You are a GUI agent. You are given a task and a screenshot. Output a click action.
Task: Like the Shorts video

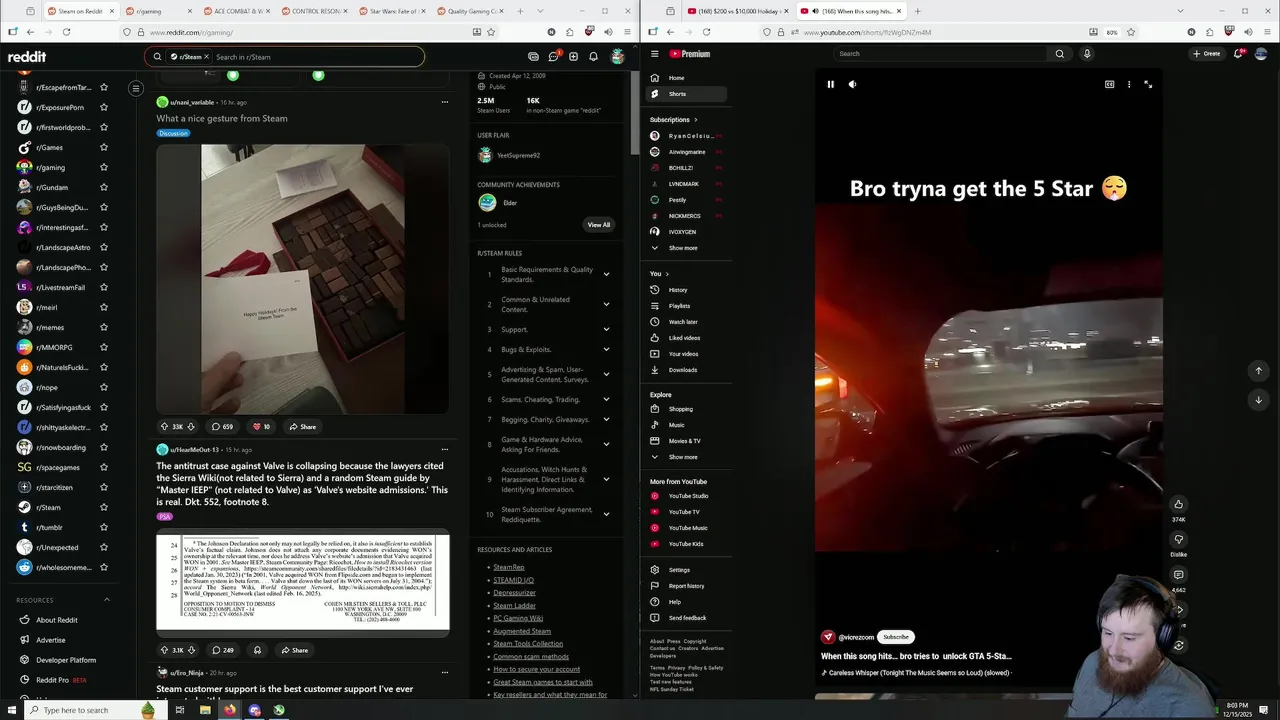point(1178,504)
